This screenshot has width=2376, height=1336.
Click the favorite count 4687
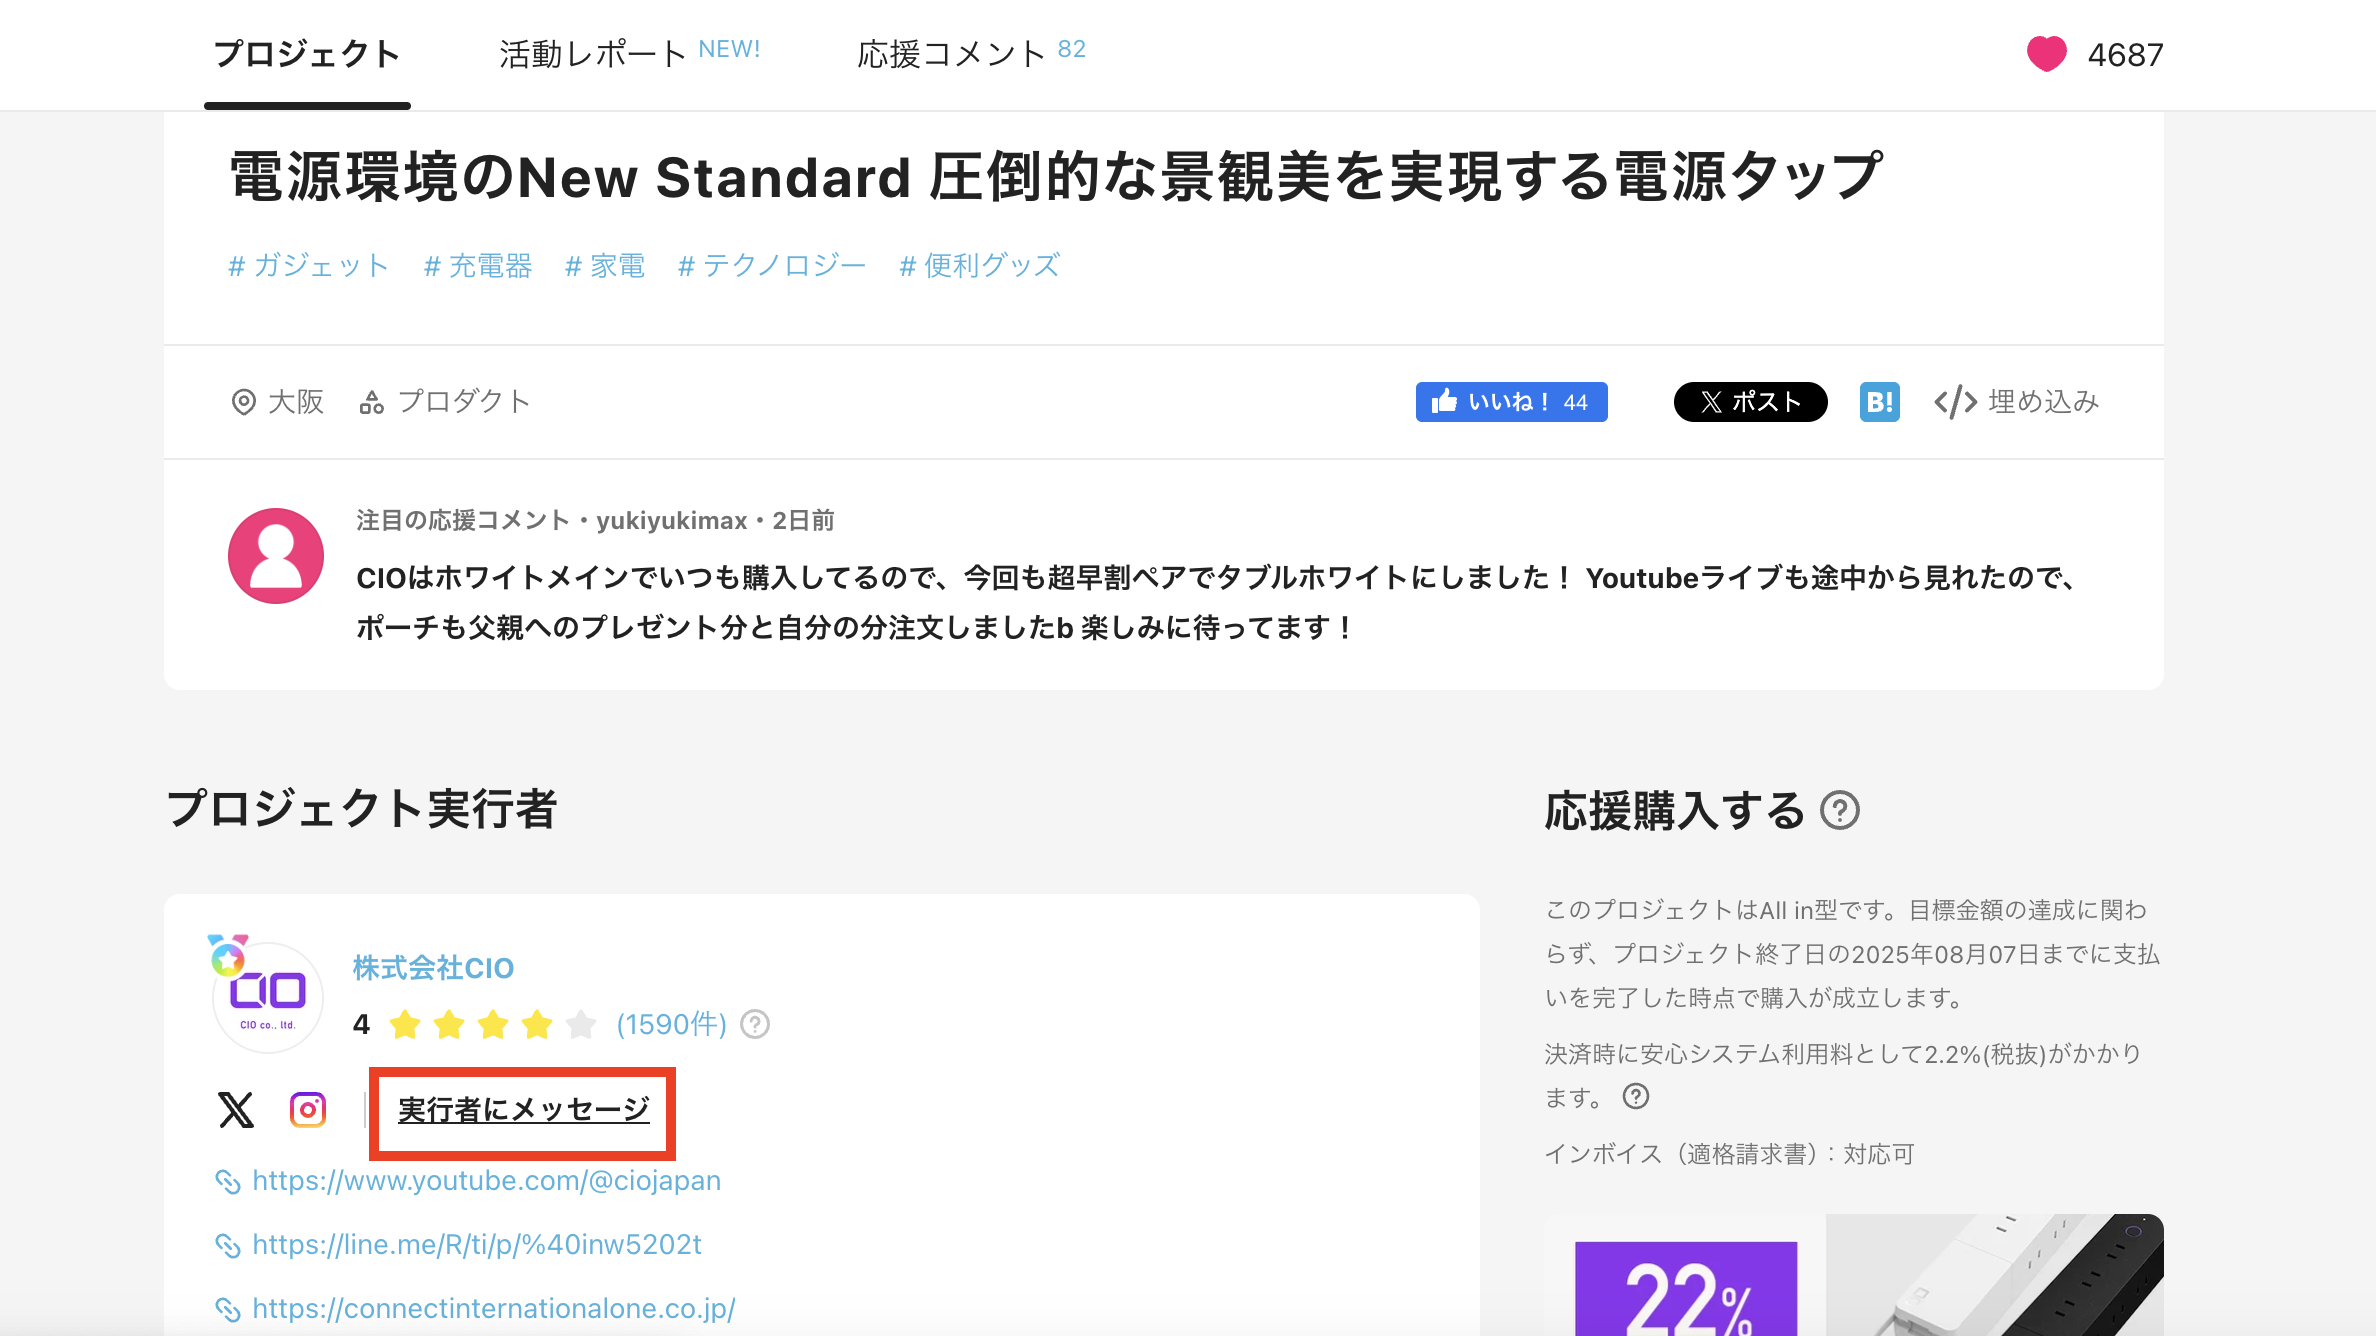(x=2125, y=54)
